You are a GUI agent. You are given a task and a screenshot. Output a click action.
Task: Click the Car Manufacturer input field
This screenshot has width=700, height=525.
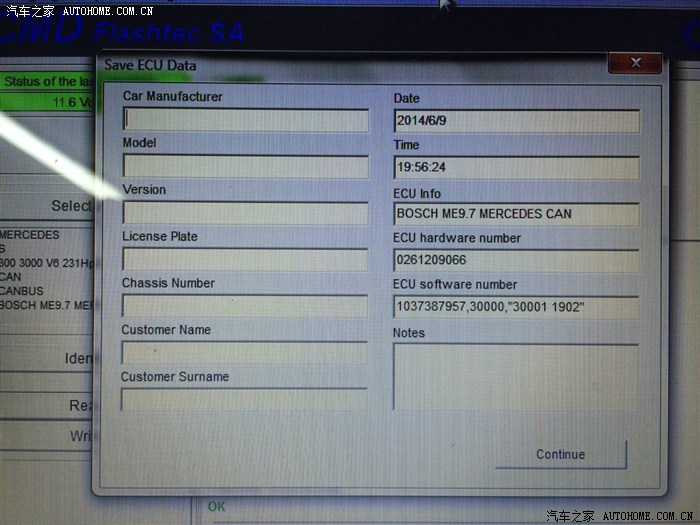[246, 121]
